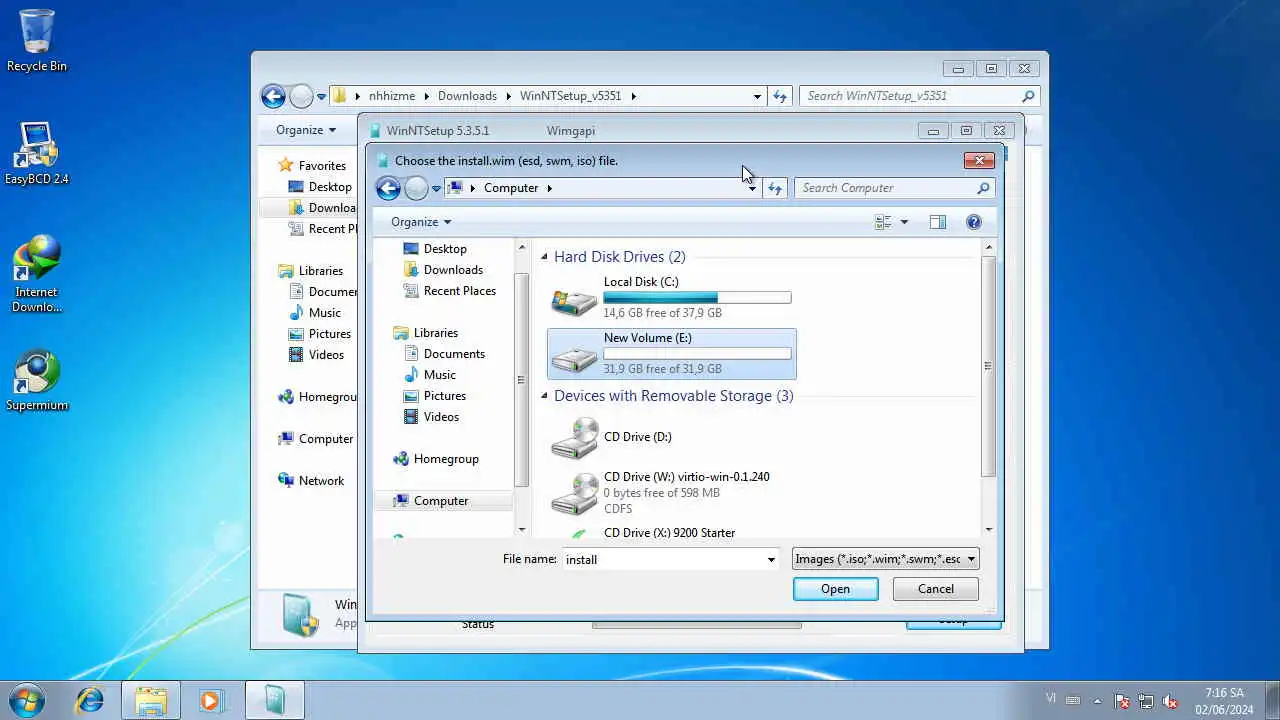1280x720 pixels.
Task: Click nhhizme breadcrumb in Explorer window
Action: (x=392, y=96)
